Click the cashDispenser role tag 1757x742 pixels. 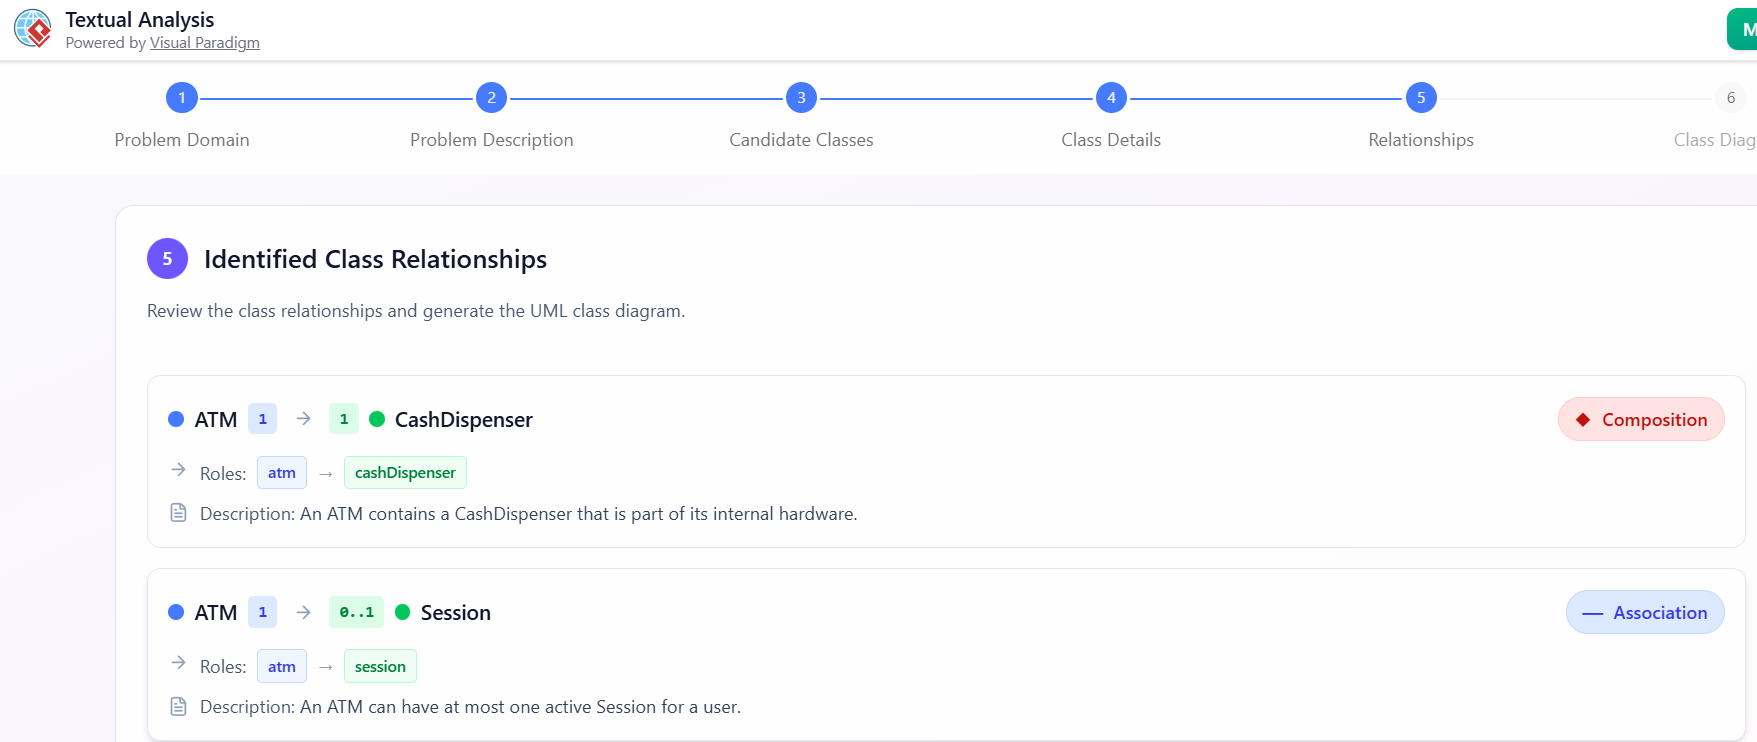(x=405, y=473)
